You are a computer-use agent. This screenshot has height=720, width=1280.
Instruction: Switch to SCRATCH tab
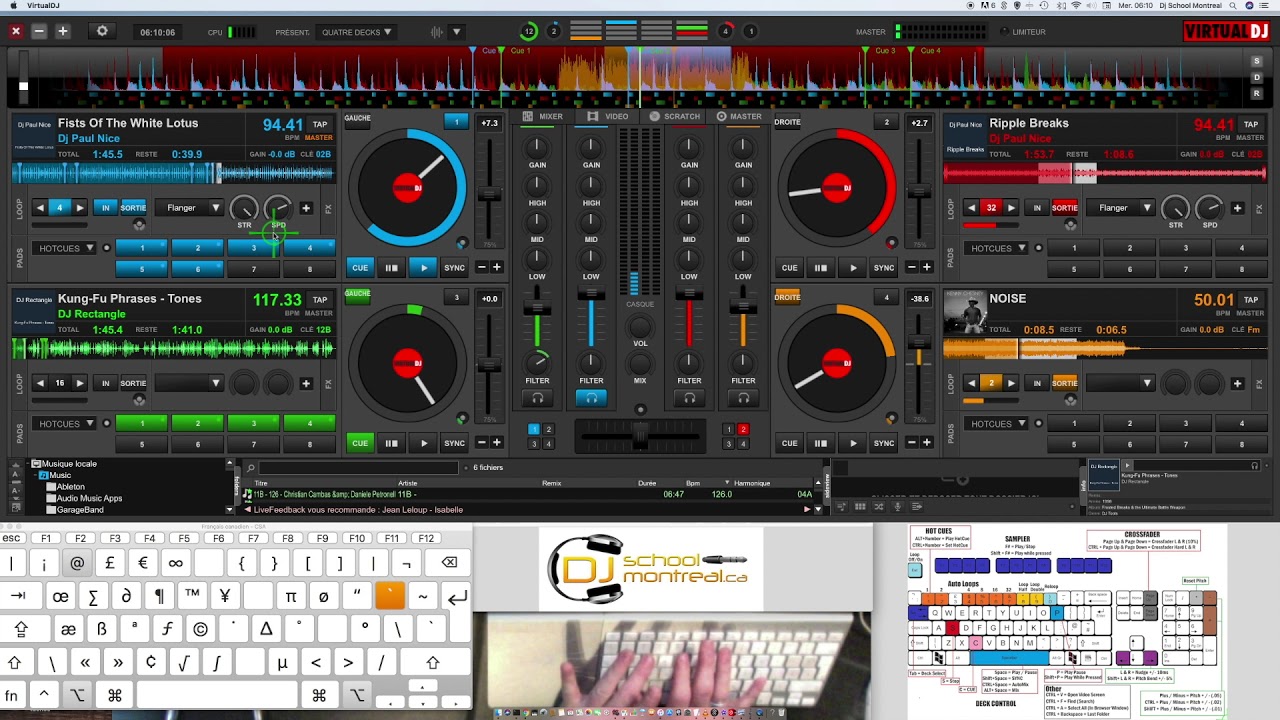coord(675,117)
